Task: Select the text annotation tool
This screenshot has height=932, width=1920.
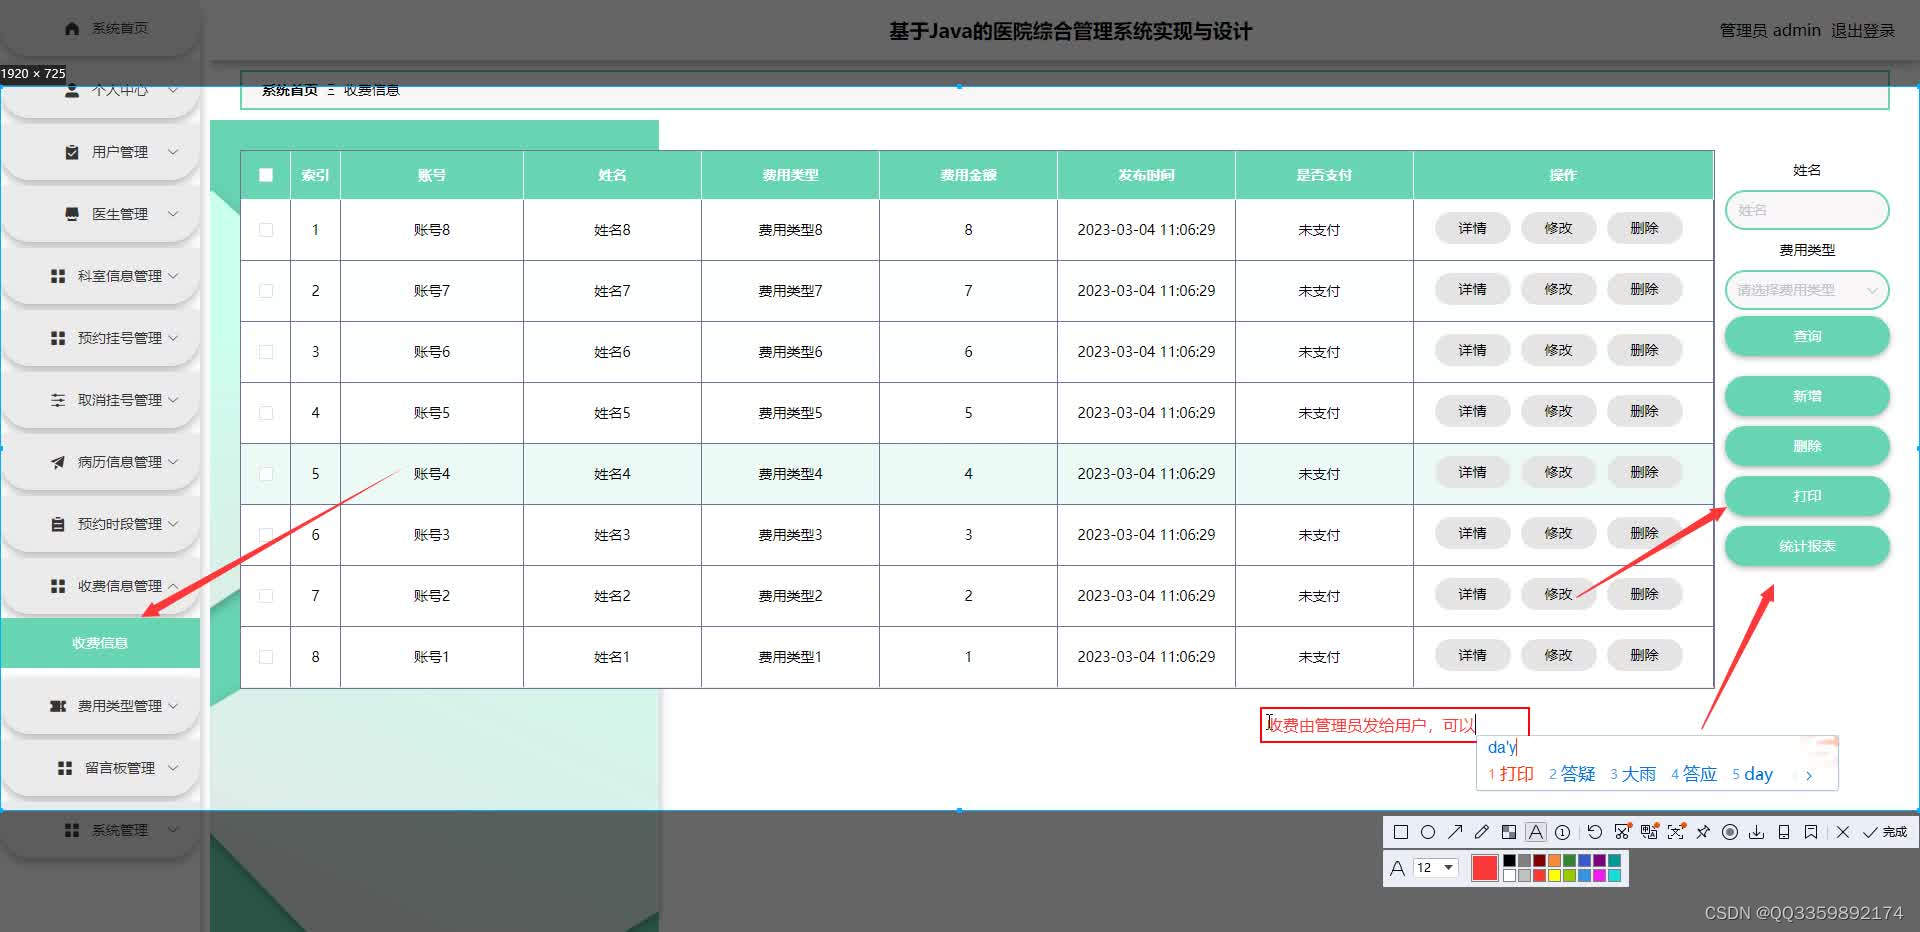Action: pyautogui.click(x=1536, y=832)
